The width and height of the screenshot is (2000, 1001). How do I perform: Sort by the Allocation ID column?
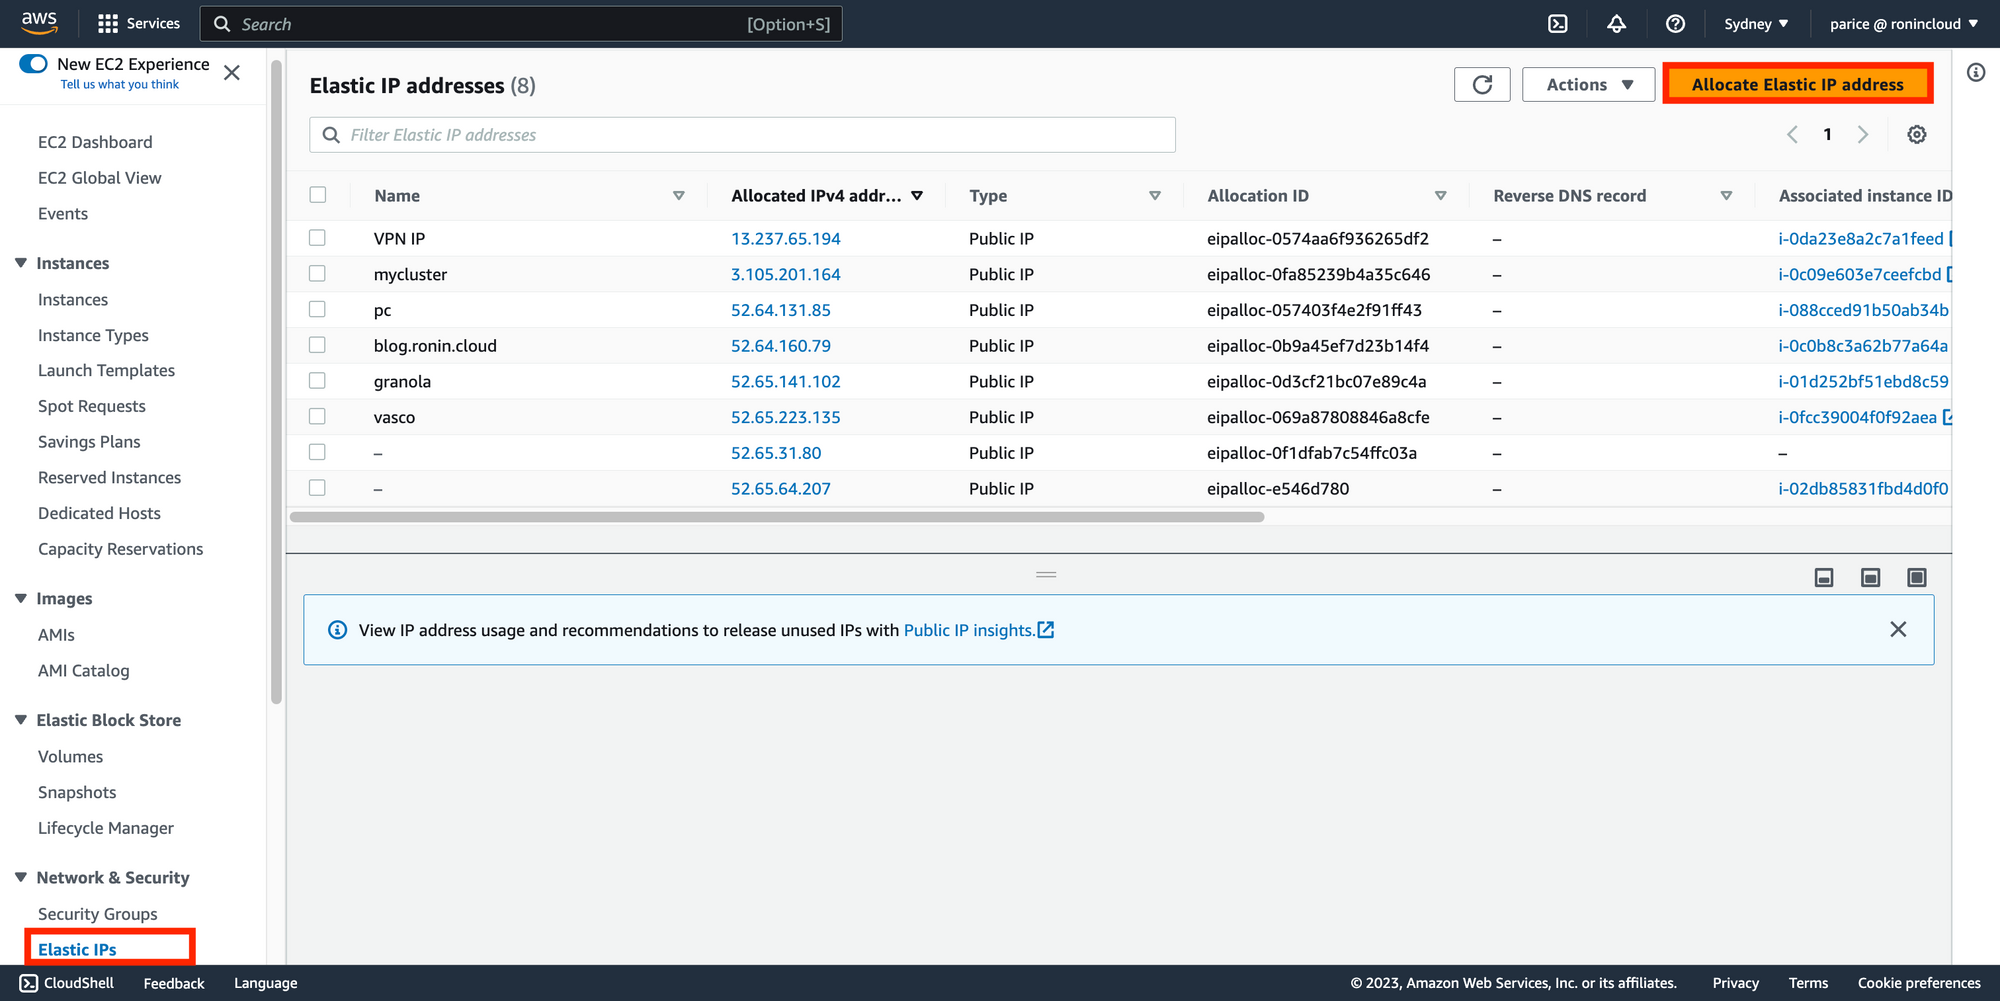click(x=1441, y=196)
